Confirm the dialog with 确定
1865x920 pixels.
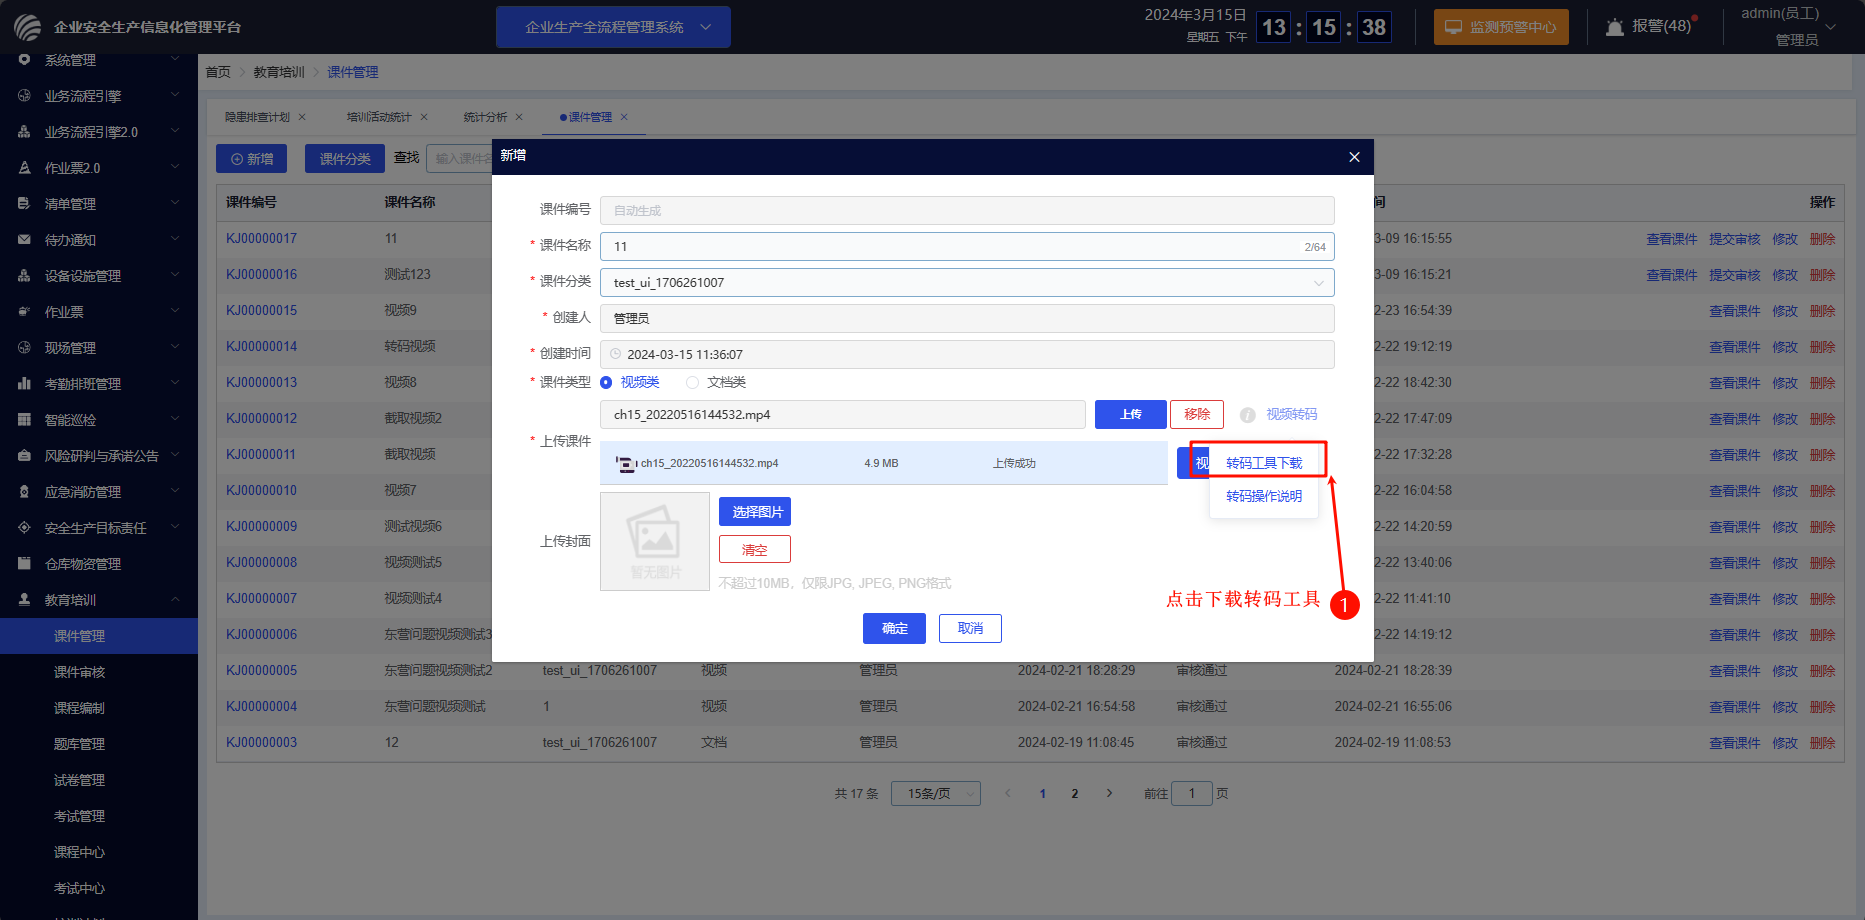click(894, 628)
